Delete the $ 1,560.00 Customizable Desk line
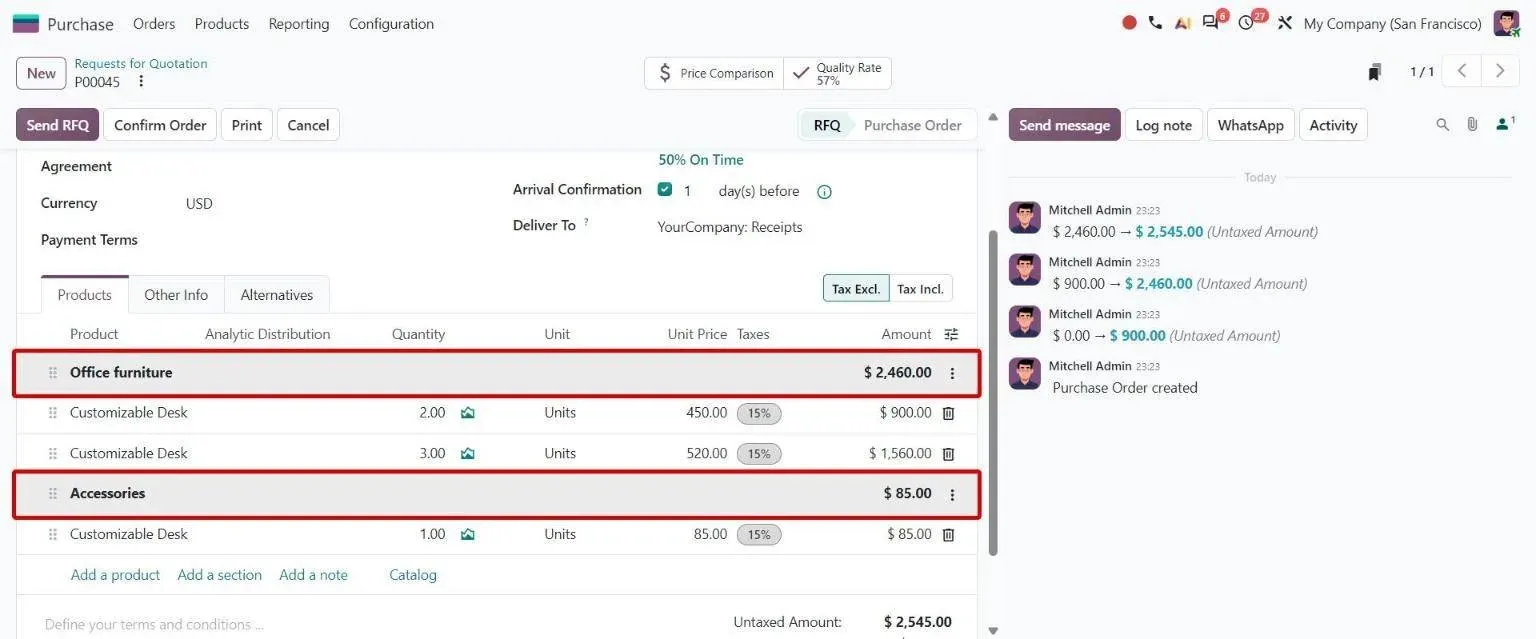The width and height of the screenshot is (1536, 639). tap(948, 454)
